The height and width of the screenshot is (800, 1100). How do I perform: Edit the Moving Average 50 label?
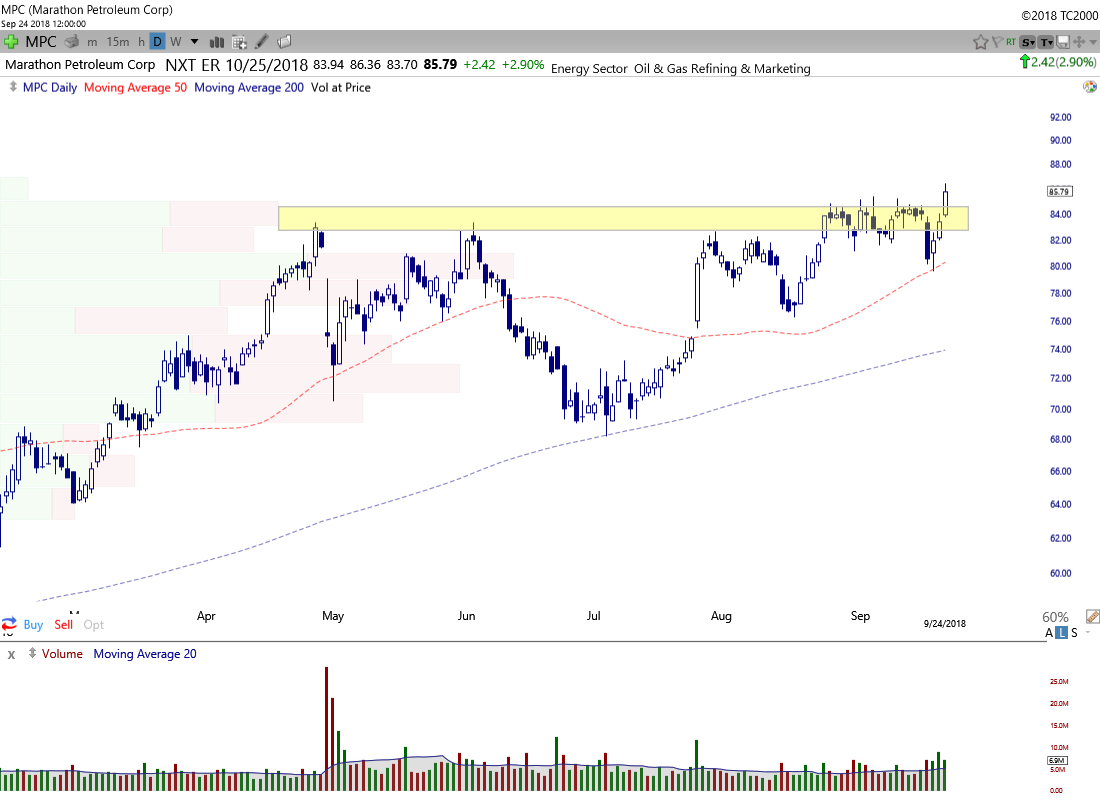click(x=135, y=88)
